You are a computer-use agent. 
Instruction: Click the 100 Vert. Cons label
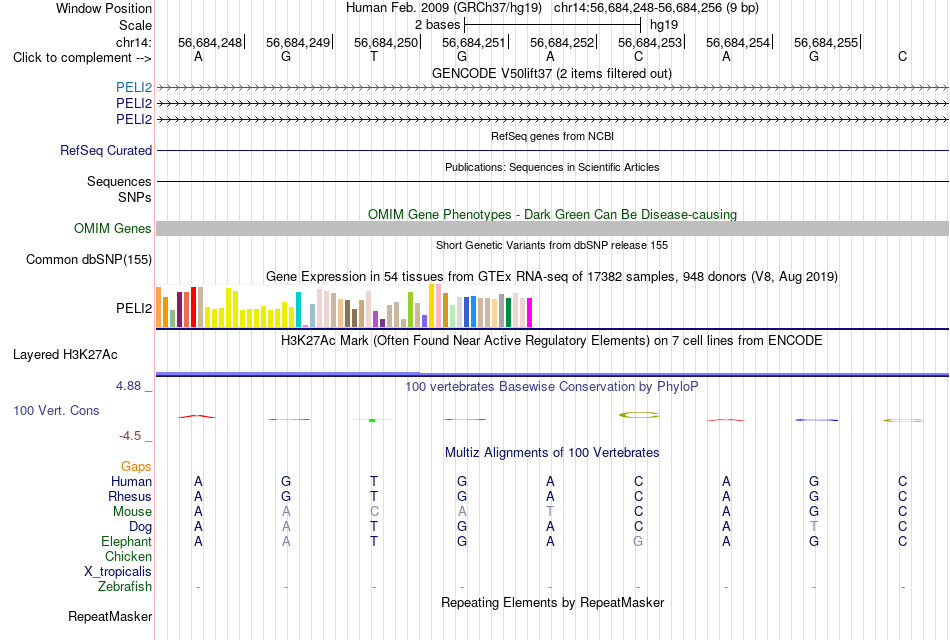point(56,410)
